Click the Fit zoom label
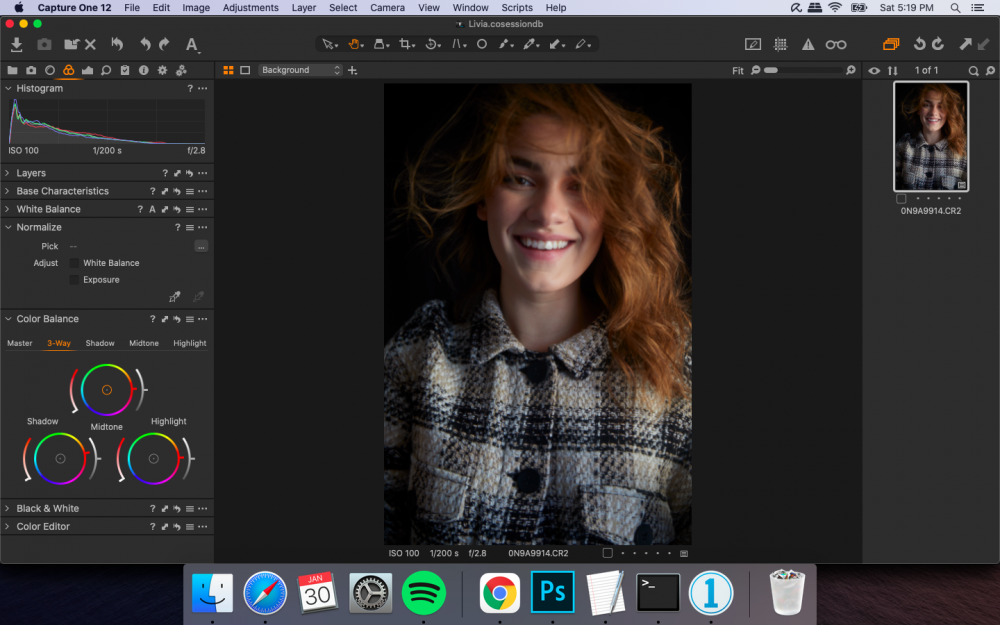The image size is (1000, 625). (x=738, y=70)
